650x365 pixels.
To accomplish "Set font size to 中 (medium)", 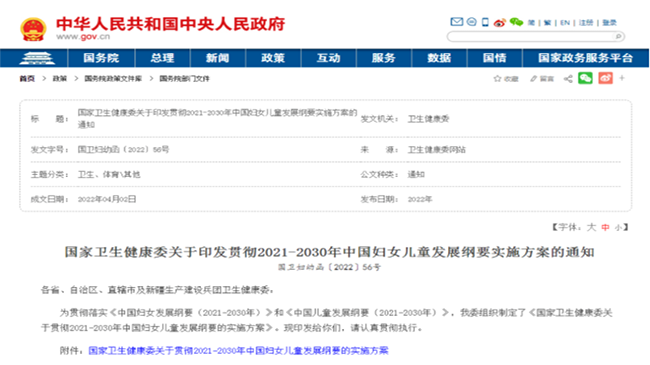I will pos(606,227).
